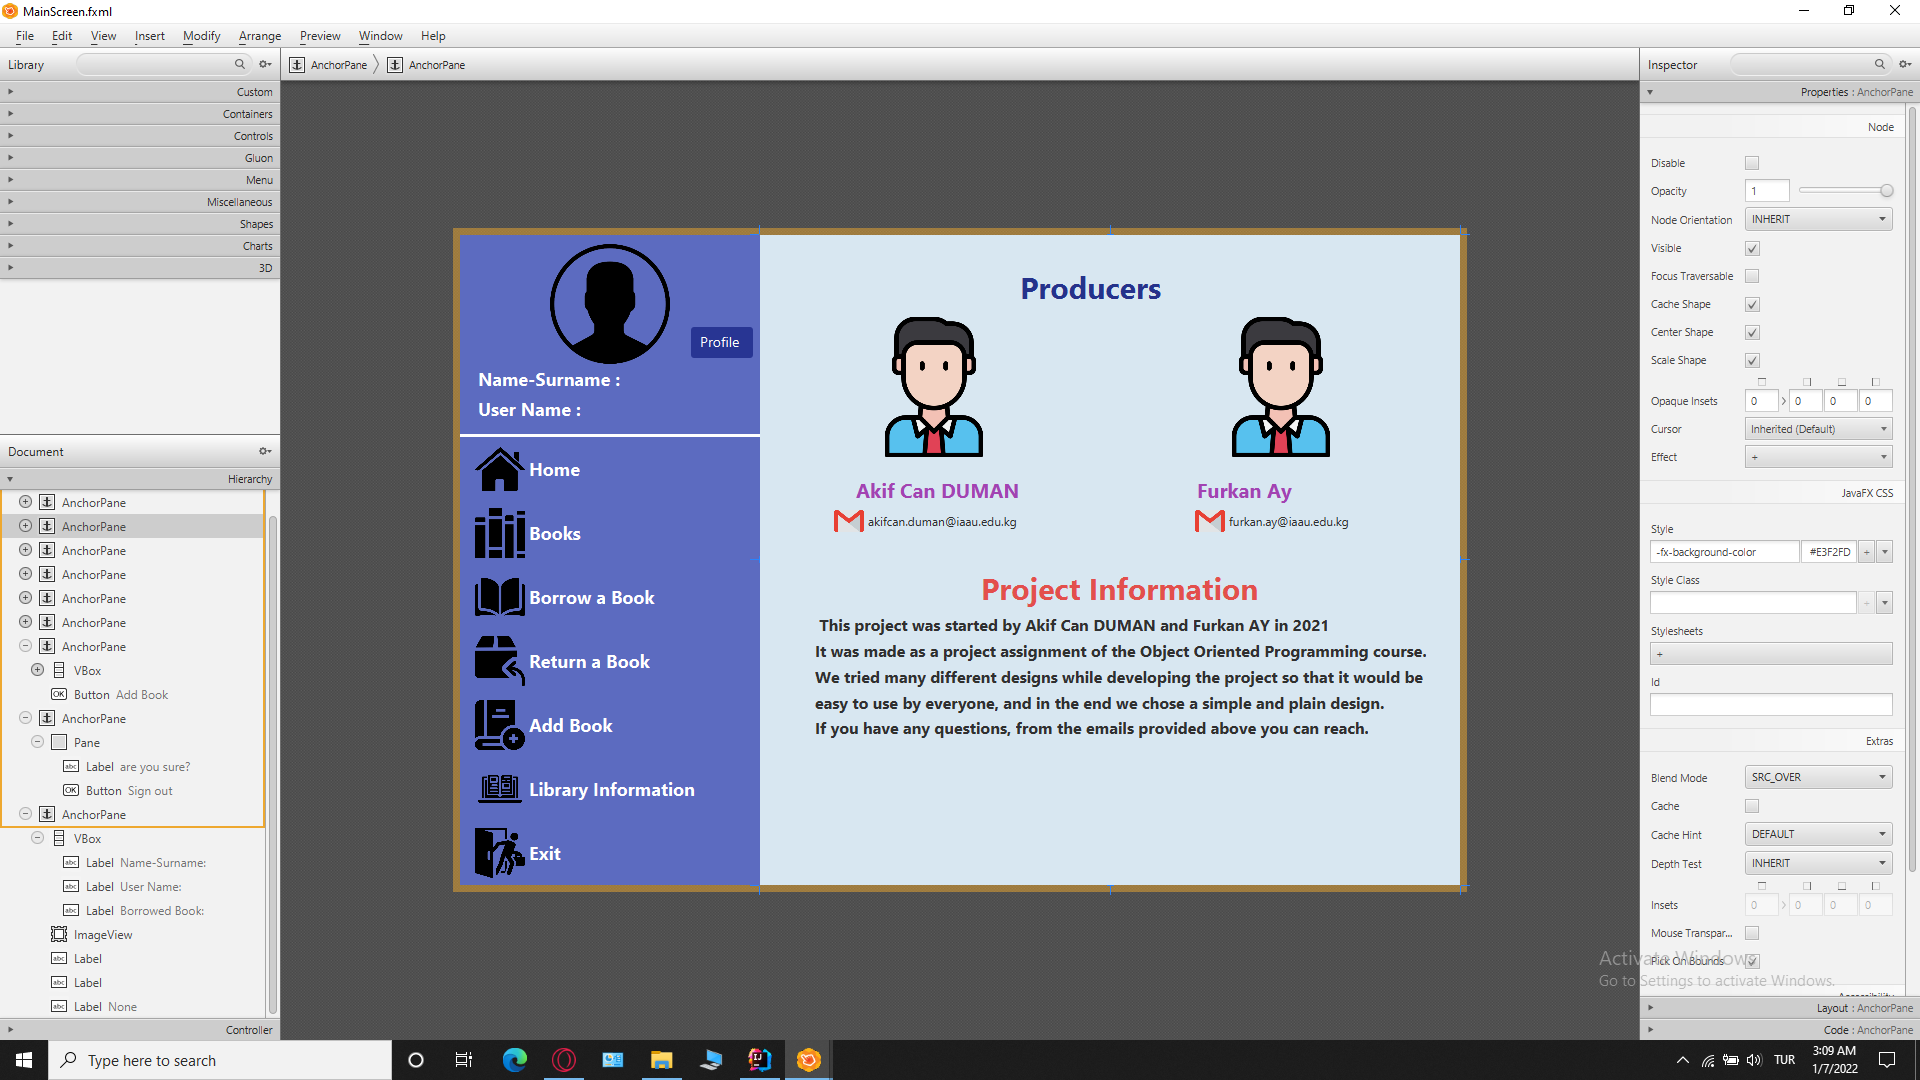1920x1080 pixels.
Task: Click the Style value field #E3F2FD
Action: 1829,552
